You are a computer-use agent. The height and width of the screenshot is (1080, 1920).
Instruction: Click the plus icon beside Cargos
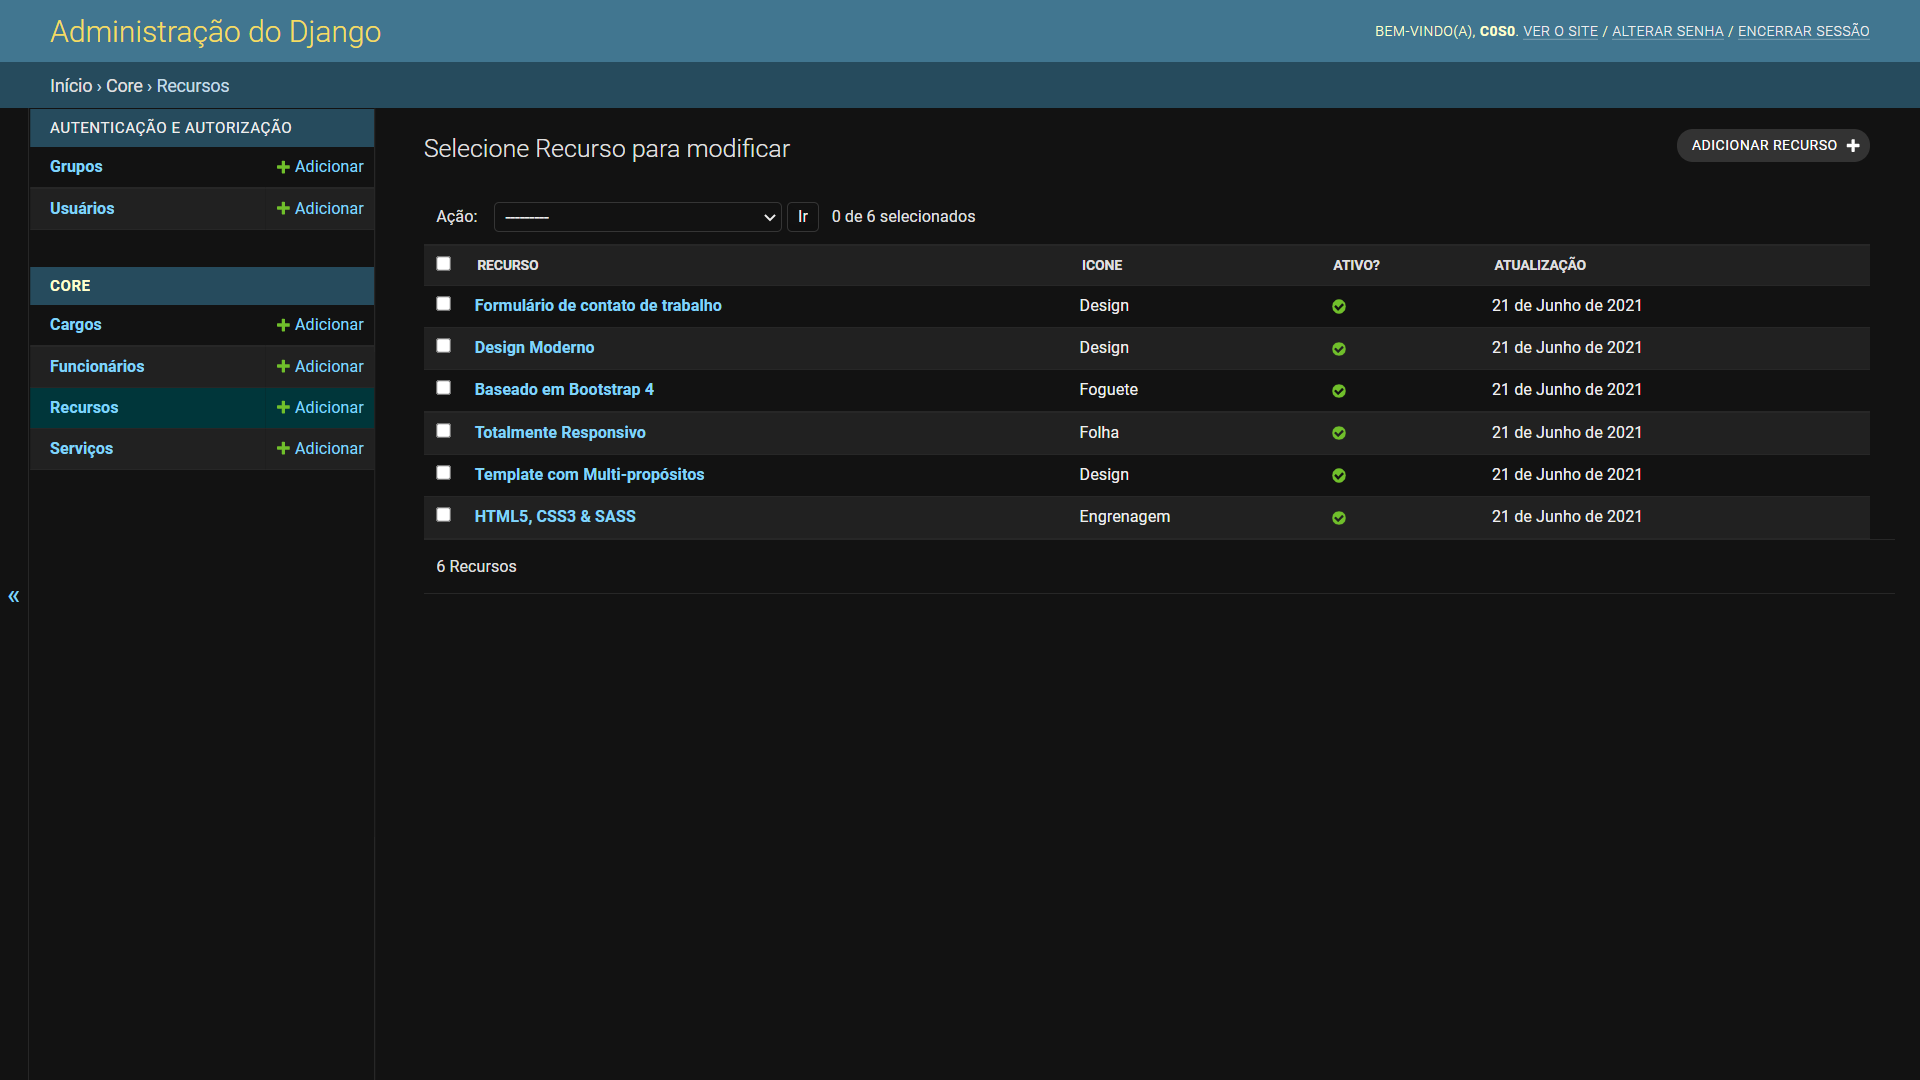tap(283, 325)
